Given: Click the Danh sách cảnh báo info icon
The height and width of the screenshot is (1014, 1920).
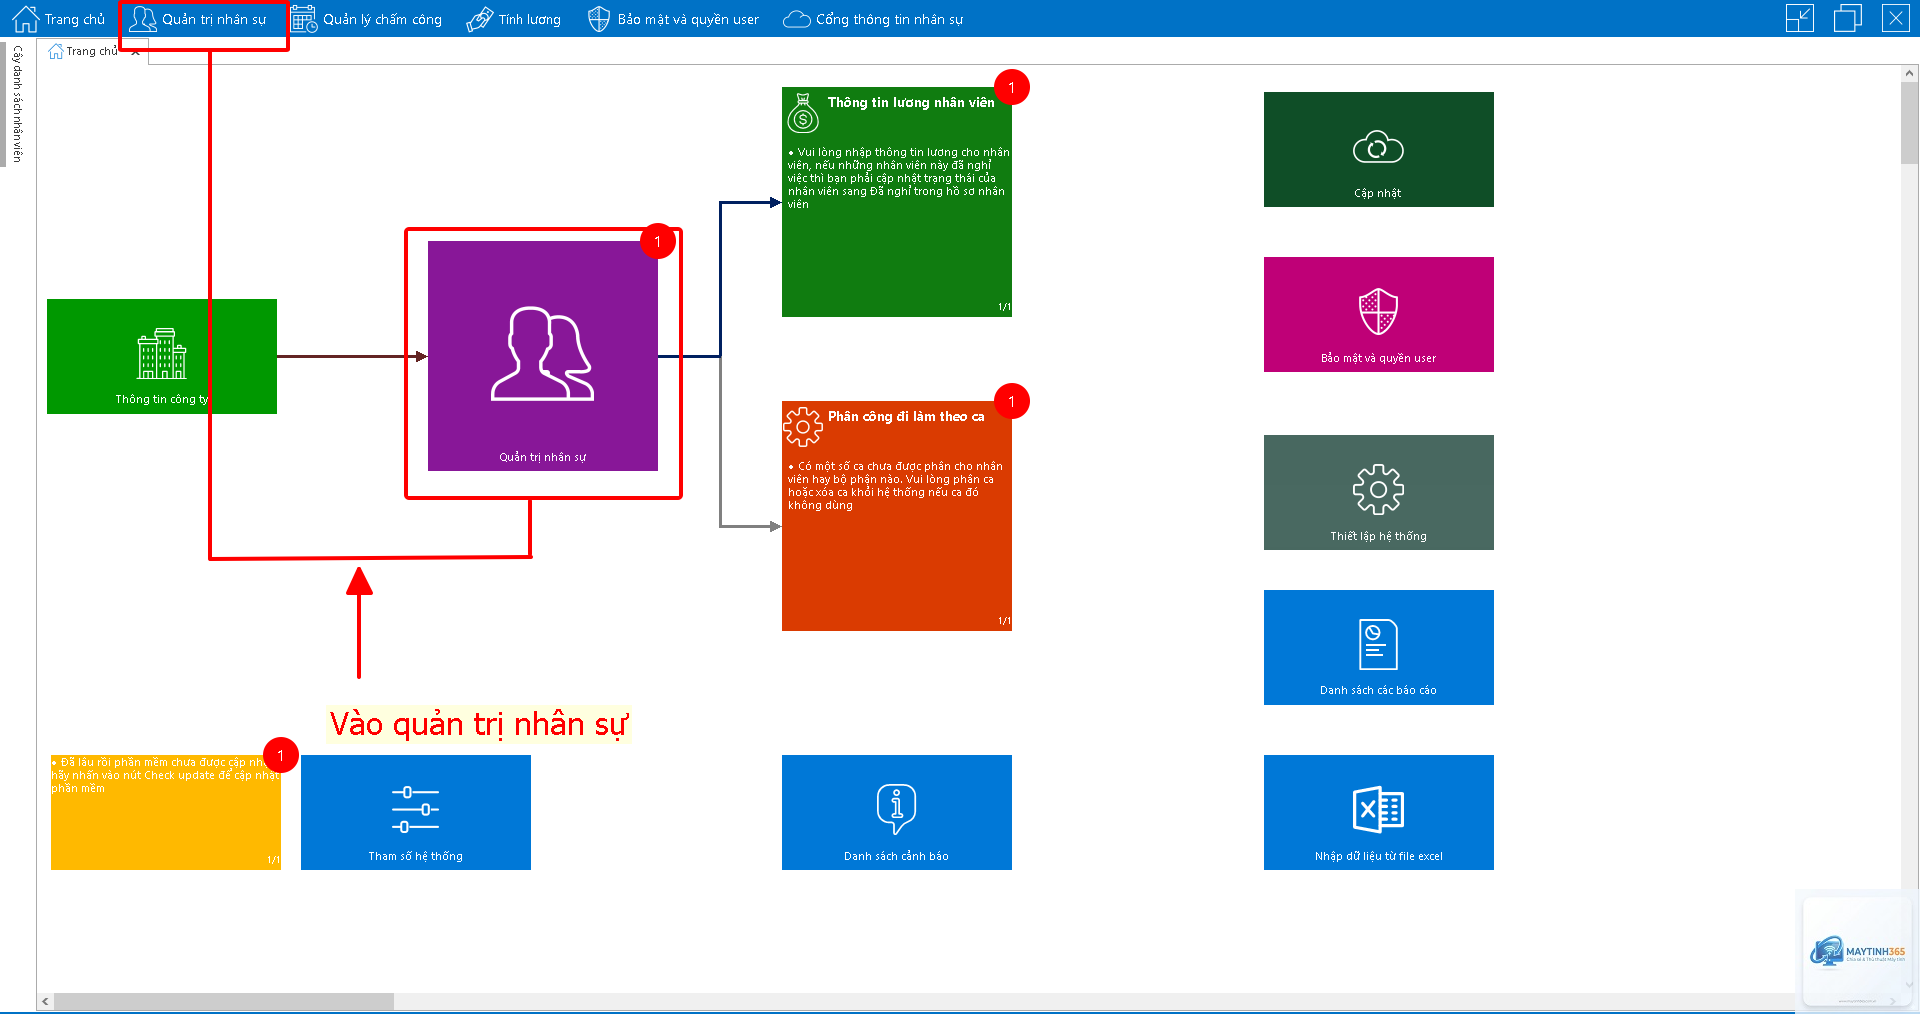Looking at the screenshot, I should click(897, 808).
